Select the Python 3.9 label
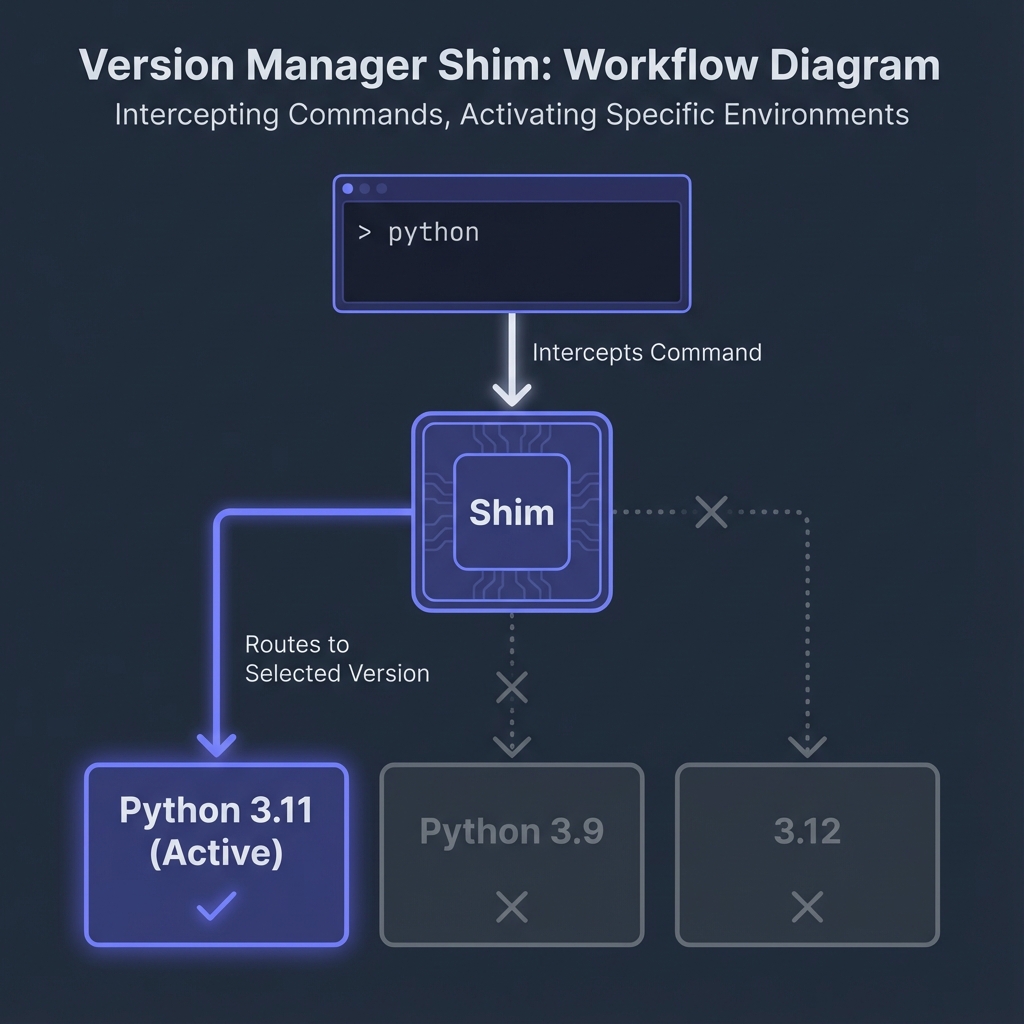1024x1024 pixels. (511, 831)
